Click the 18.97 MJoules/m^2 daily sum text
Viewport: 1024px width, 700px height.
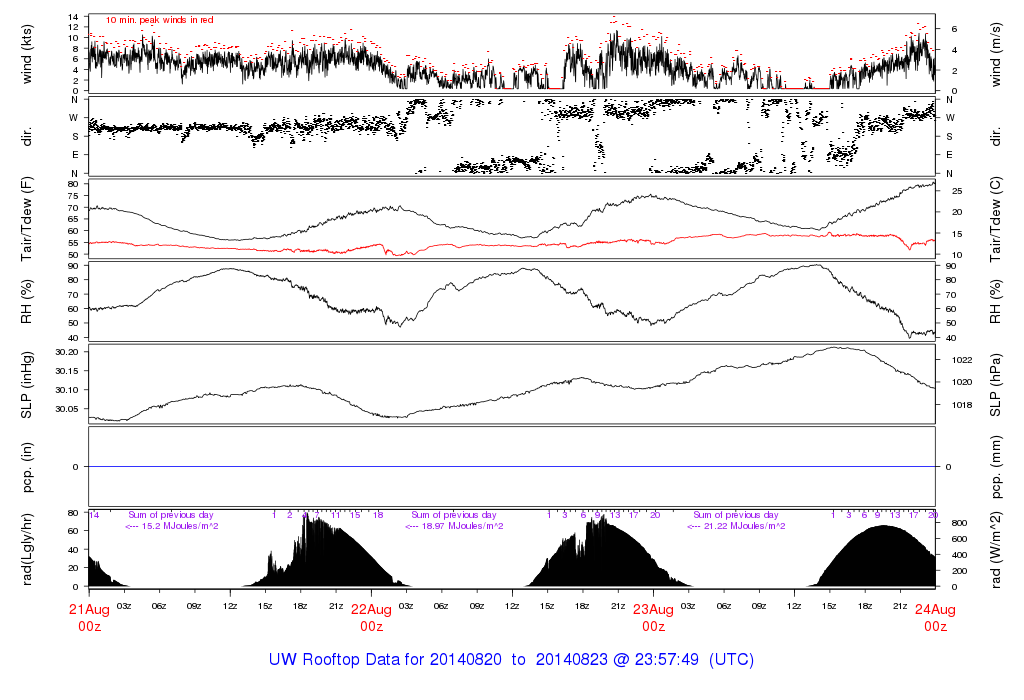454,526
